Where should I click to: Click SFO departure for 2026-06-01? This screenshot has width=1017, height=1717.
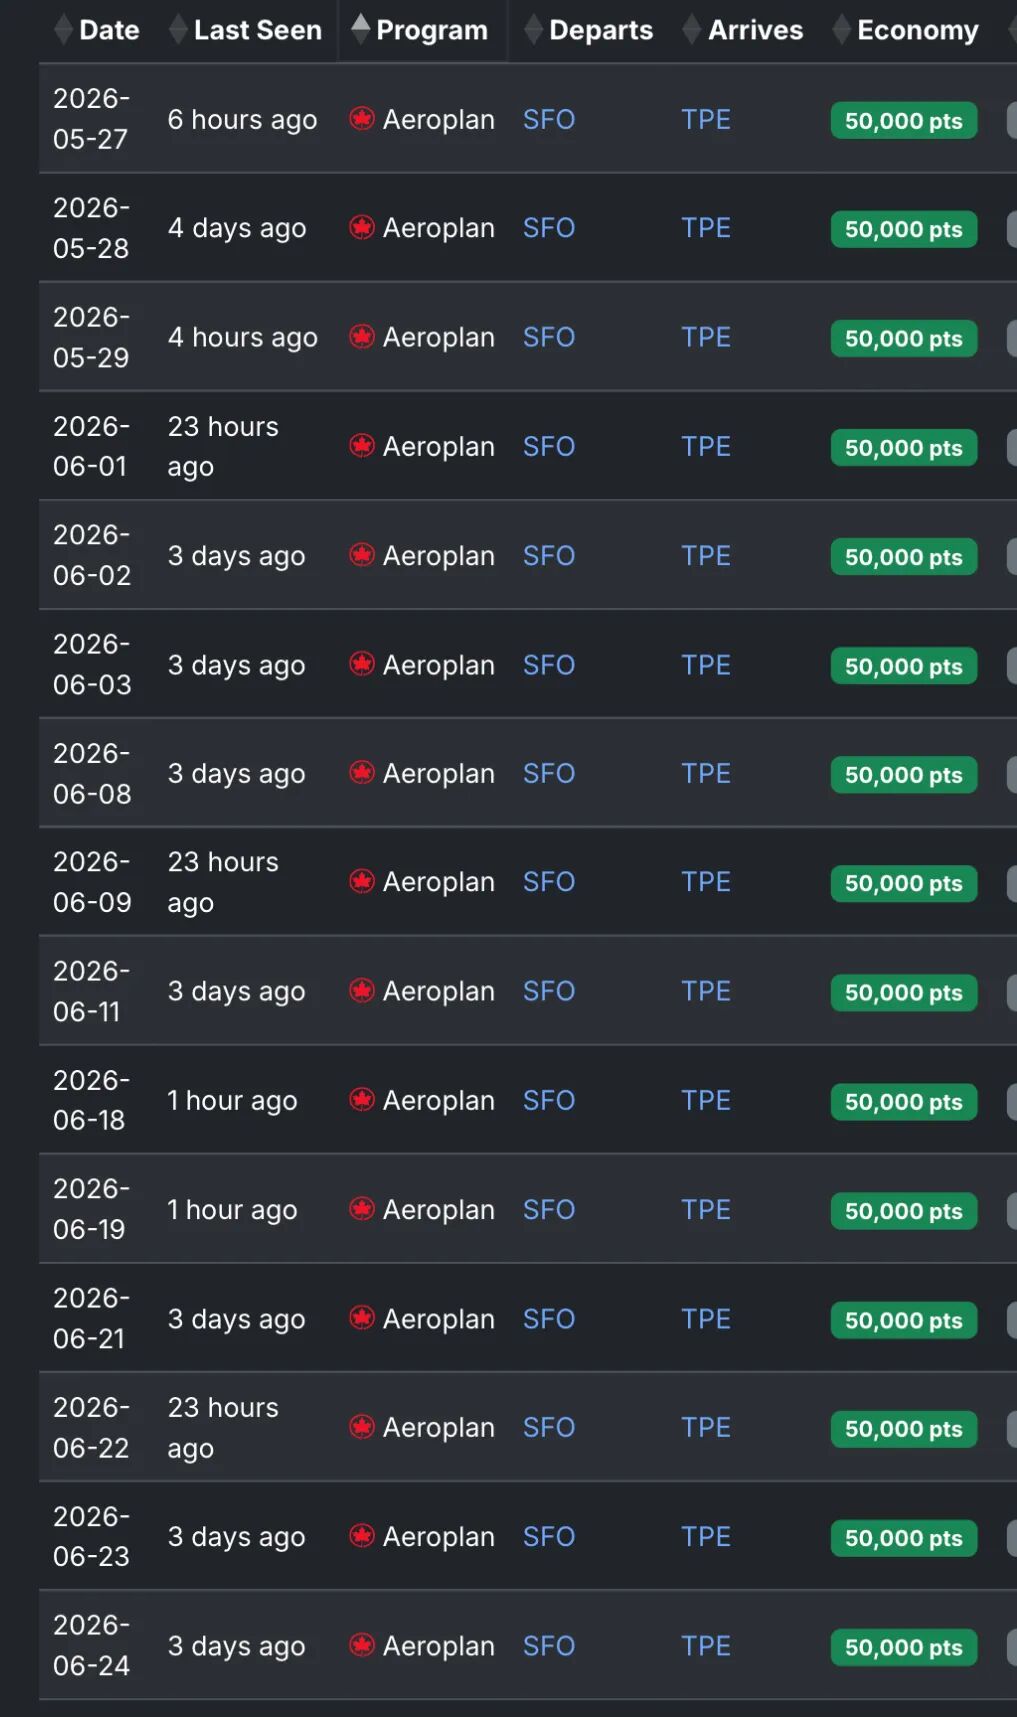tap(549, 446)
